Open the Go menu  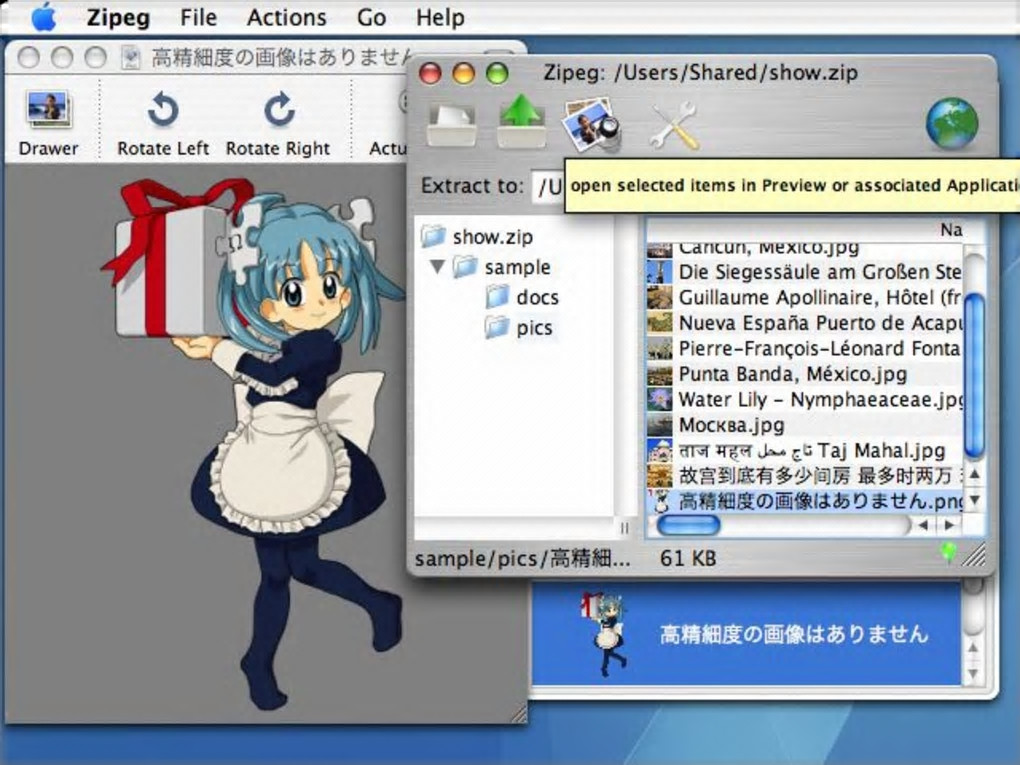pyautogui.click(x=371, y=17)
